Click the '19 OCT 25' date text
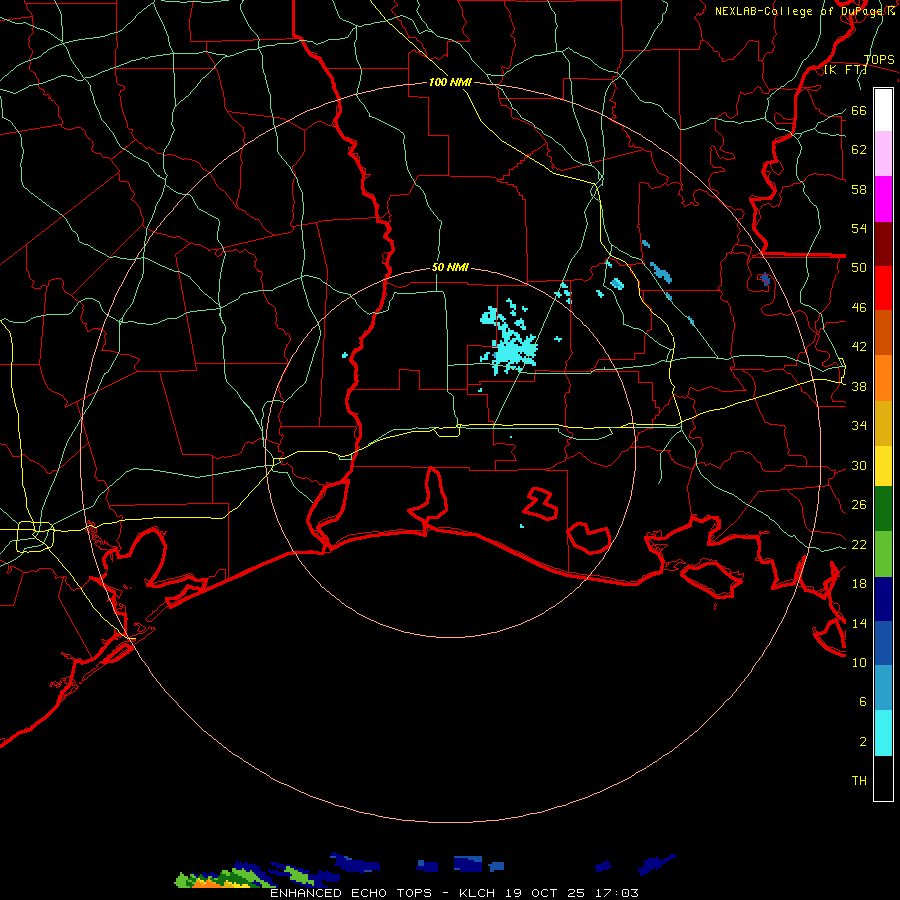The width and height of the screenshot is (900, 900). [545, 893]
